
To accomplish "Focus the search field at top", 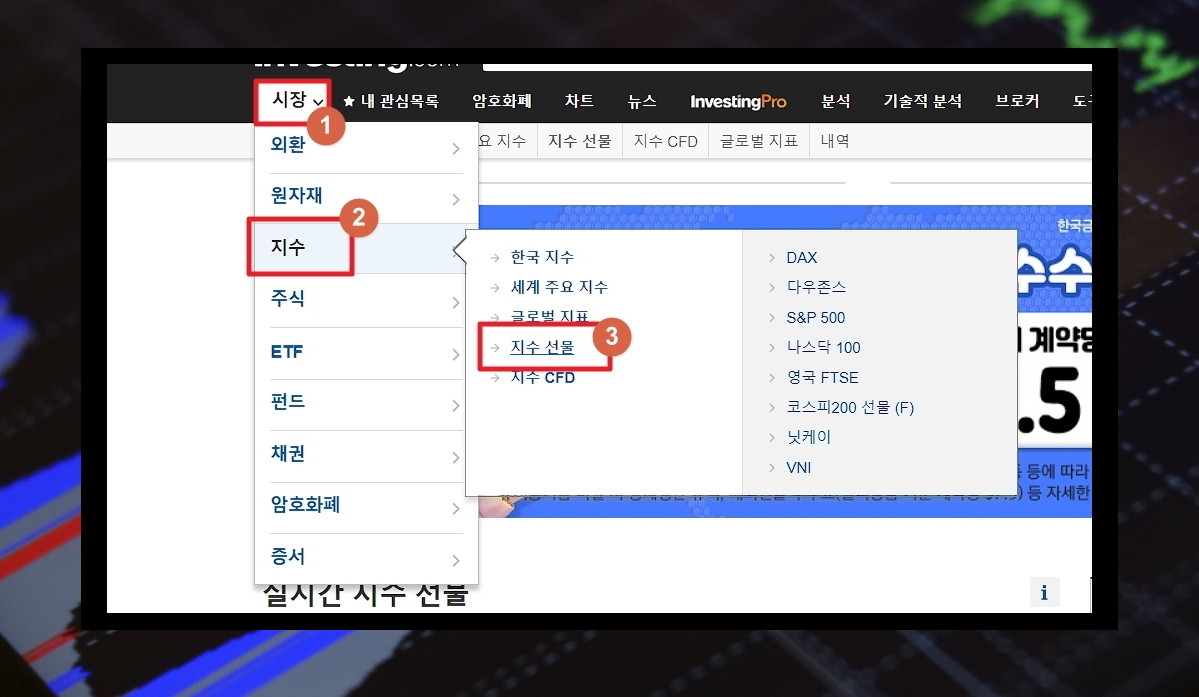I will (787, 67).
